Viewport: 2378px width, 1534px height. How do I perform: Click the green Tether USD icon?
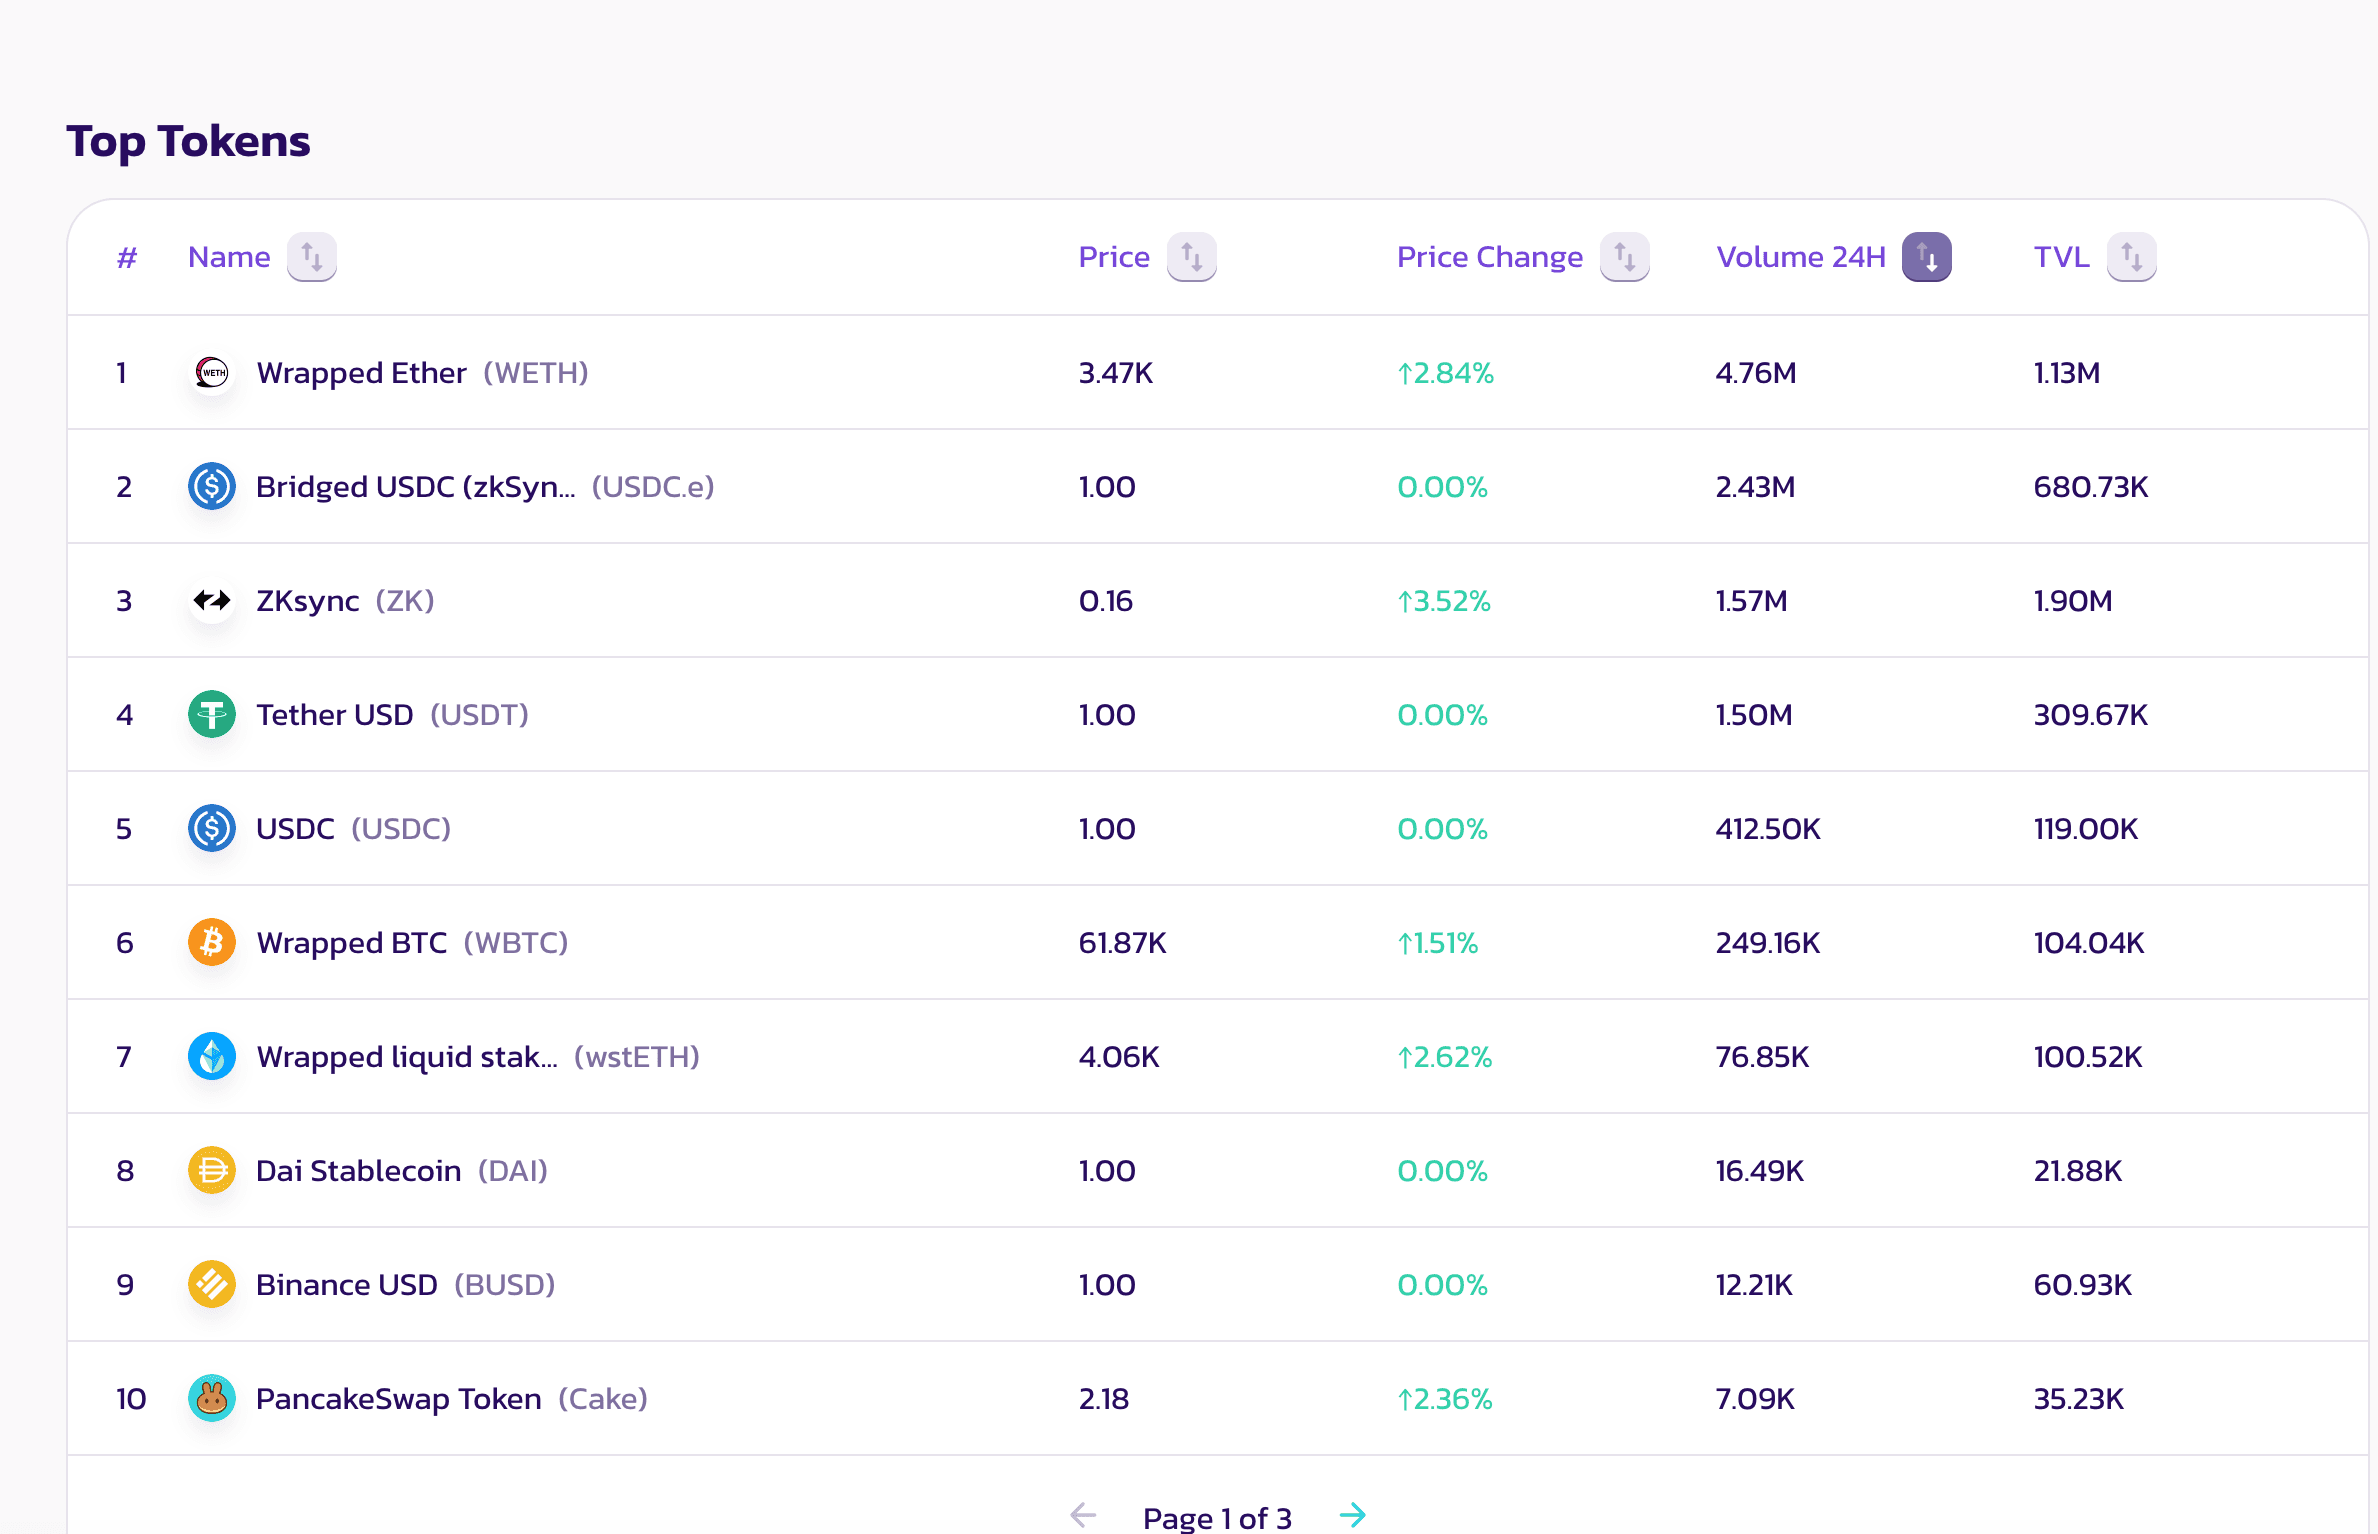pyautogui.click(x=212, y=715)
